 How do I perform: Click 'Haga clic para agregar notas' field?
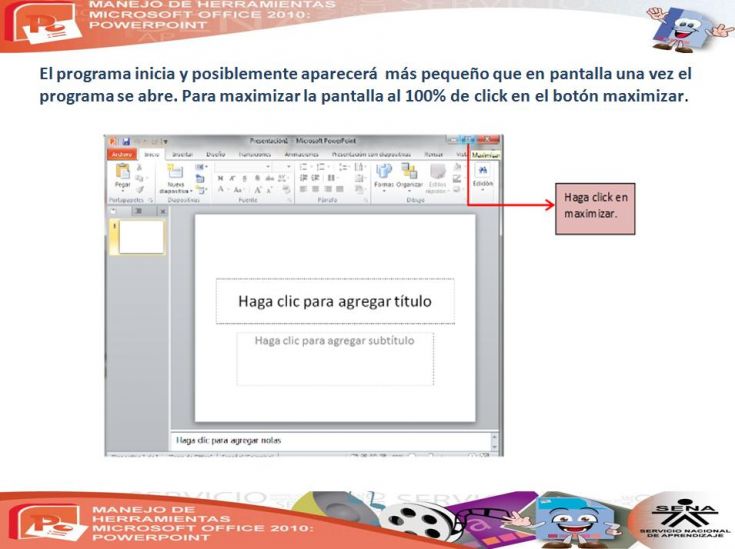(330, 441)
